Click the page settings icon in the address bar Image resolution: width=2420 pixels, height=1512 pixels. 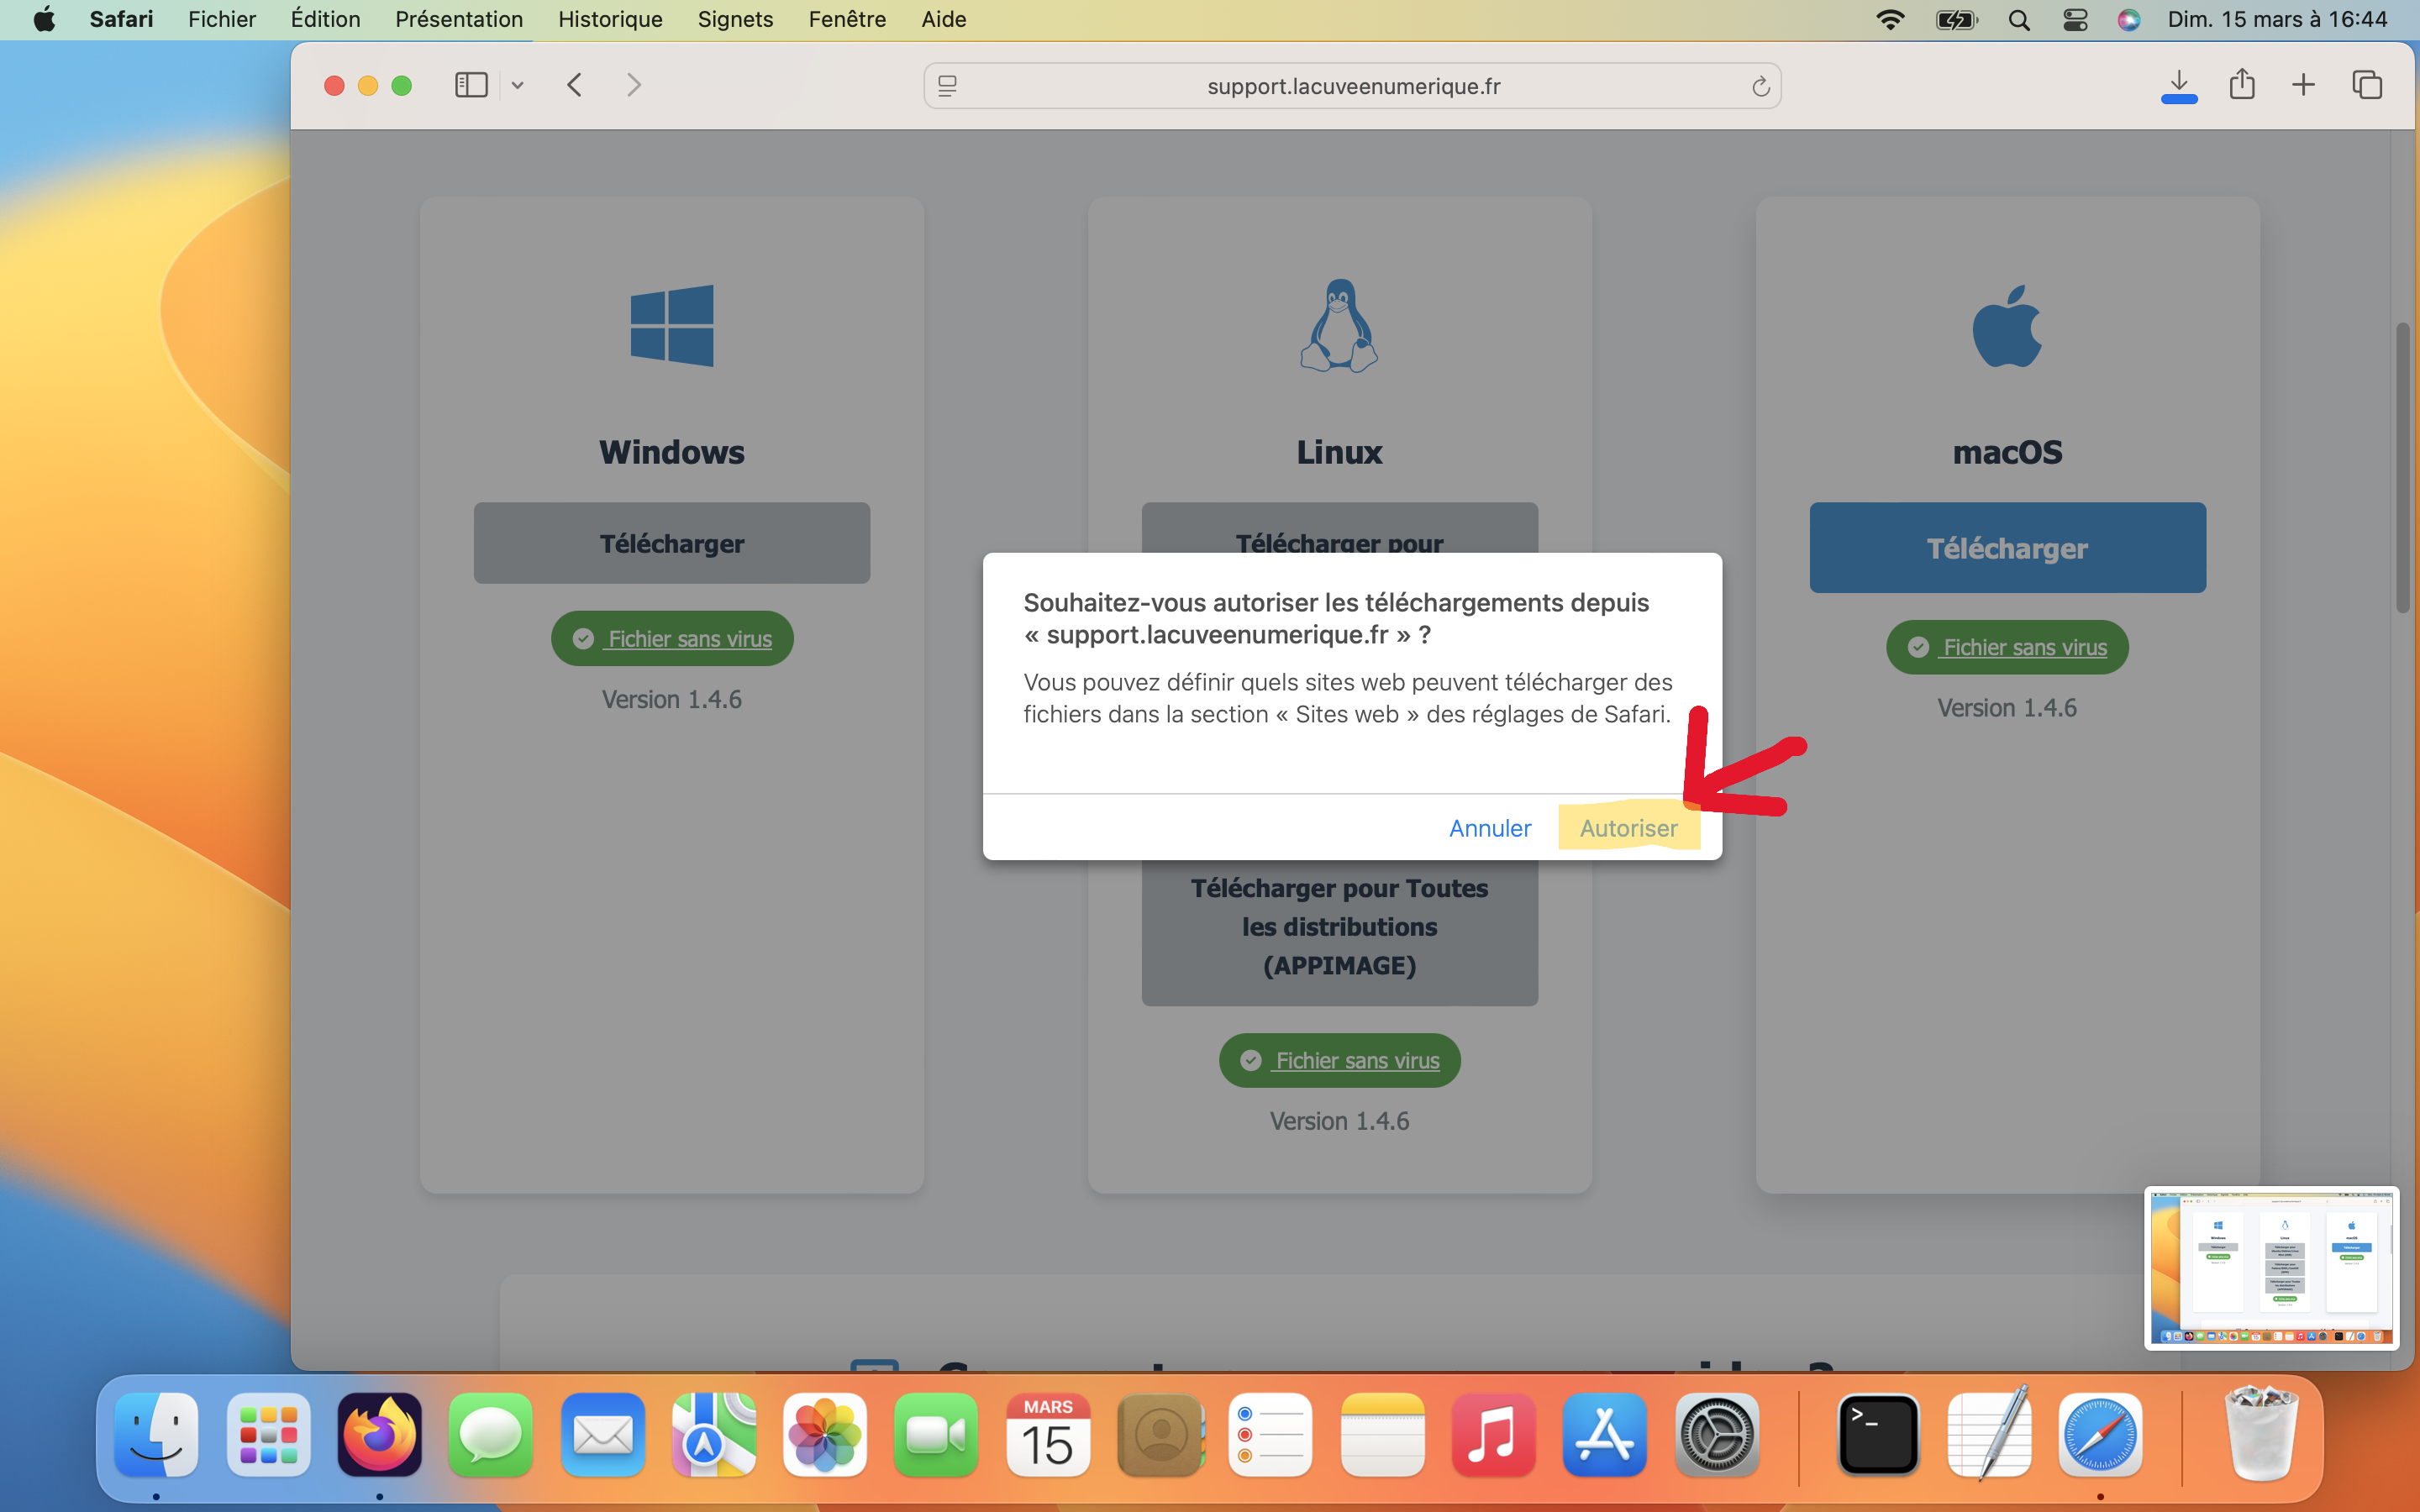947,86
